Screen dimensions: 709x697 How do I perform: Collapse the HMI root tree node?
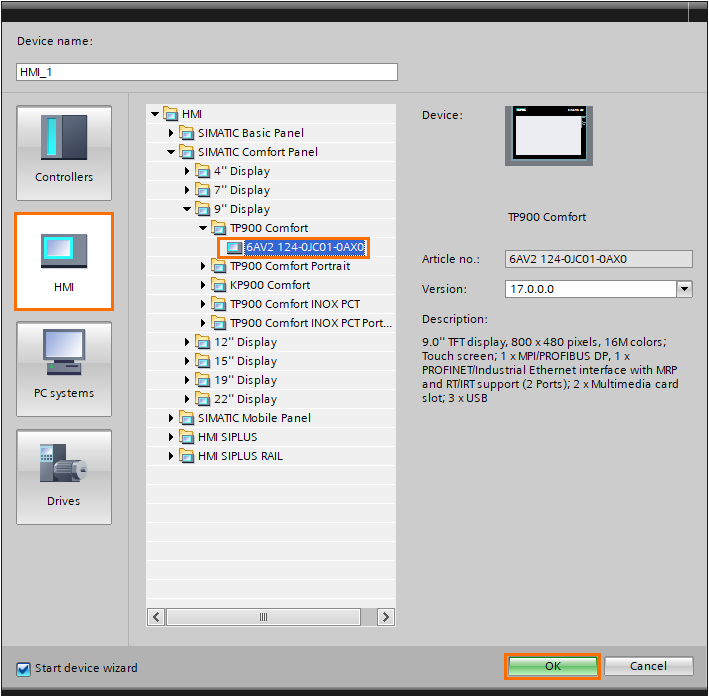point(155,114)
